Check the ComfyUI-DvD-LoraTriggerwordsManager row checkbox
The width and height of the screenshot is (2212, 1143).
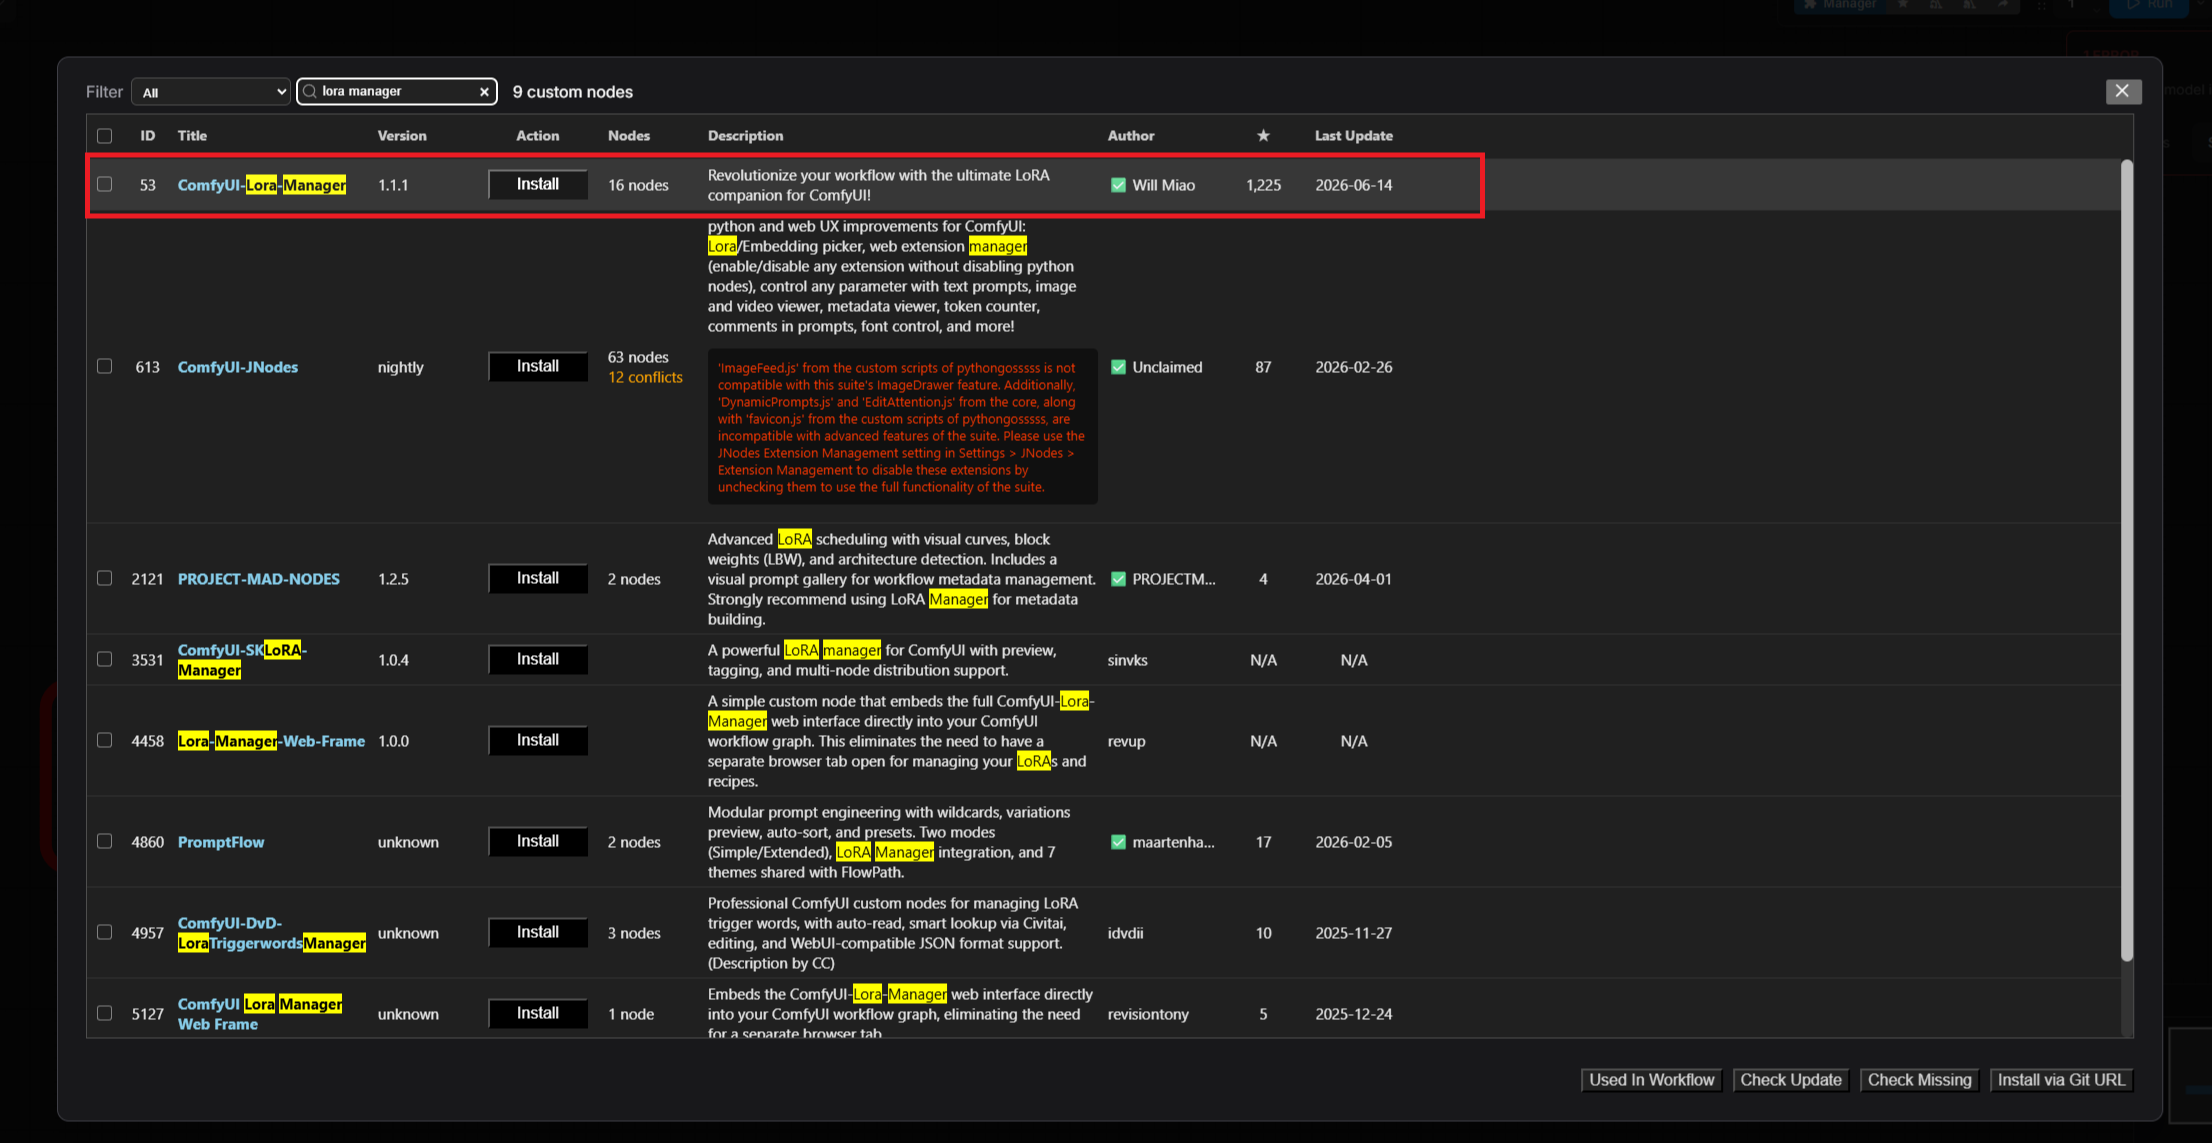coord(105,933)
